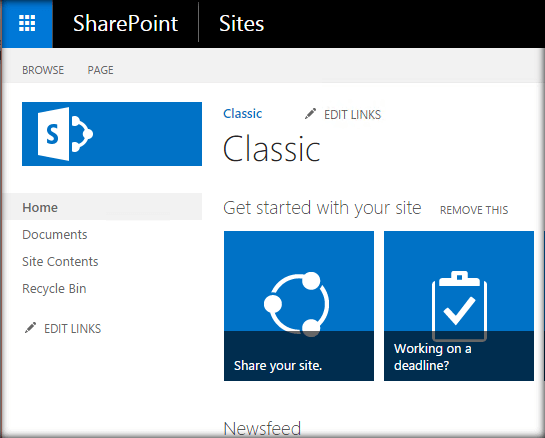Open the BROWSE ribbon tab
This screenshot has height=438, width=545.
43,70
